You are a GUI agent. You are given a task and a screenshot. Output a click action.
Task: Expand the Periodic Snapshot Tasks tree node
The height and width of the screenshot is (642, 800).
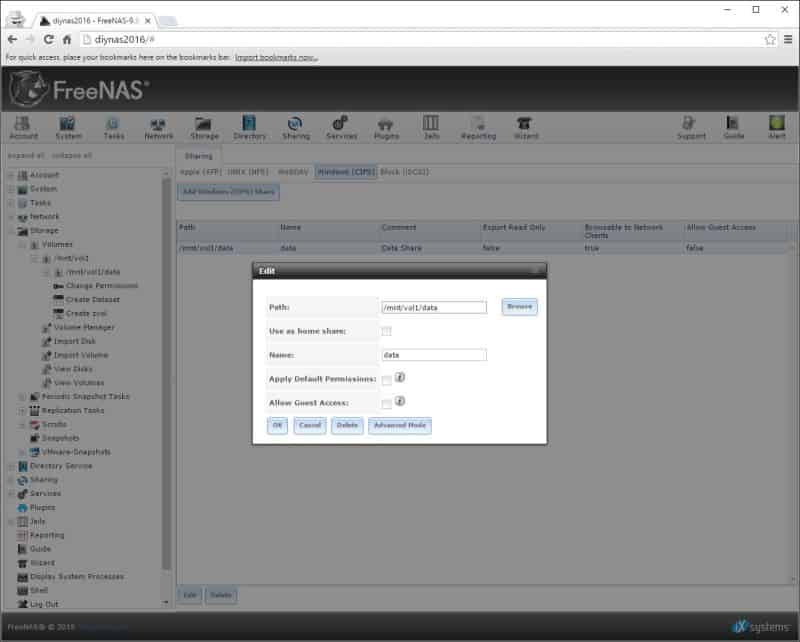click(22, 397)
